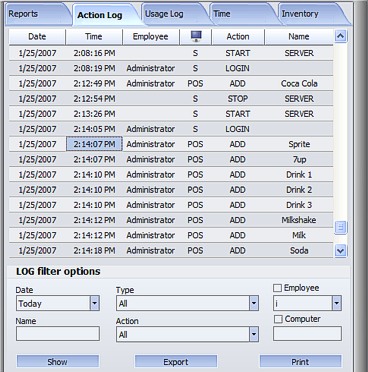Click the Computer filter text field
Viewport: 368px width, 372px height.
[307, 334]
